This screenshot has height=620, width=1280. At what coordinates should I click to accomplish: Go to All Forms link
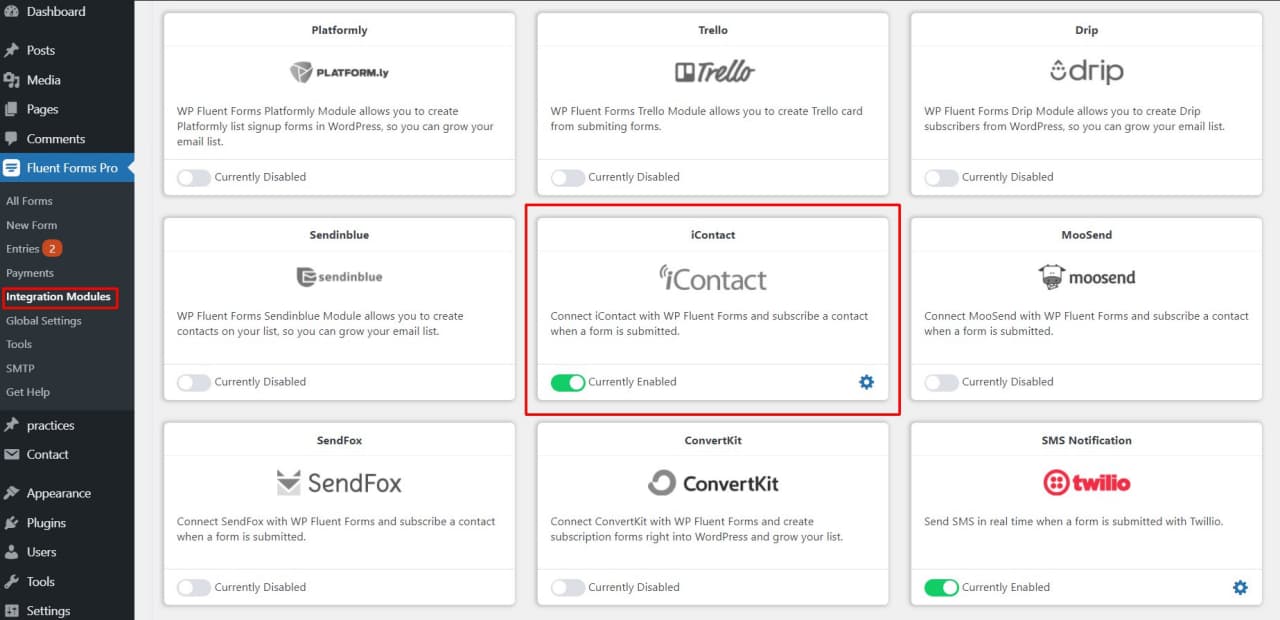tap(29, 201)
